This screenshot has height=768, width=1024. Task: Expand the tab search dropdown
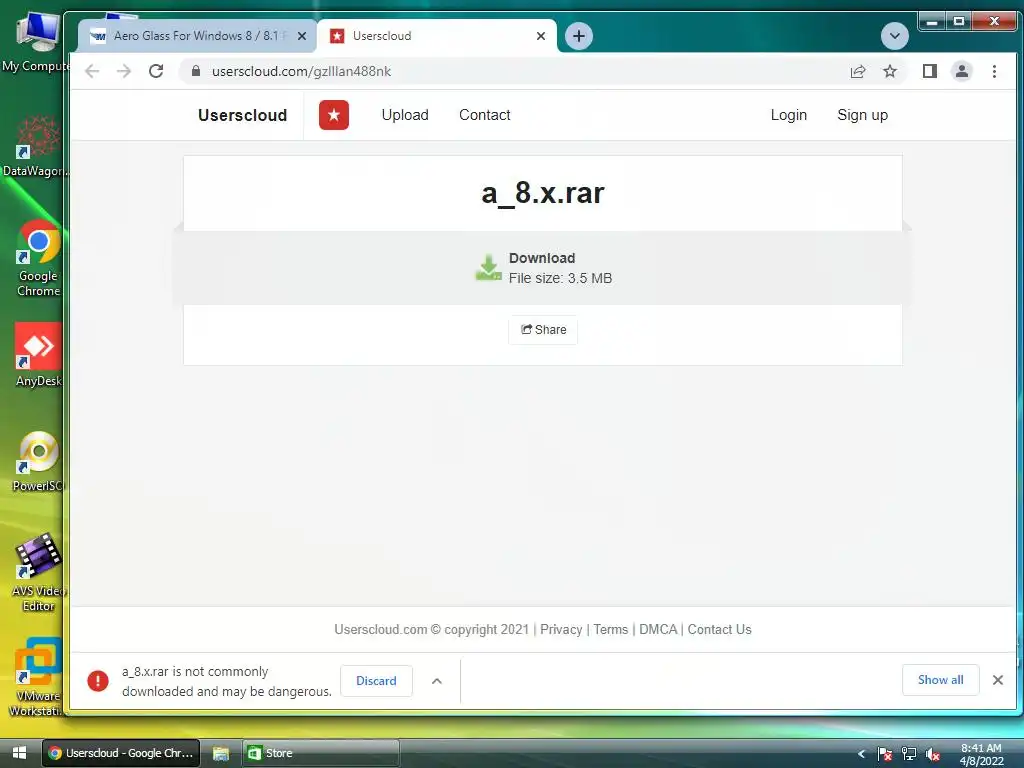(894, 36)
